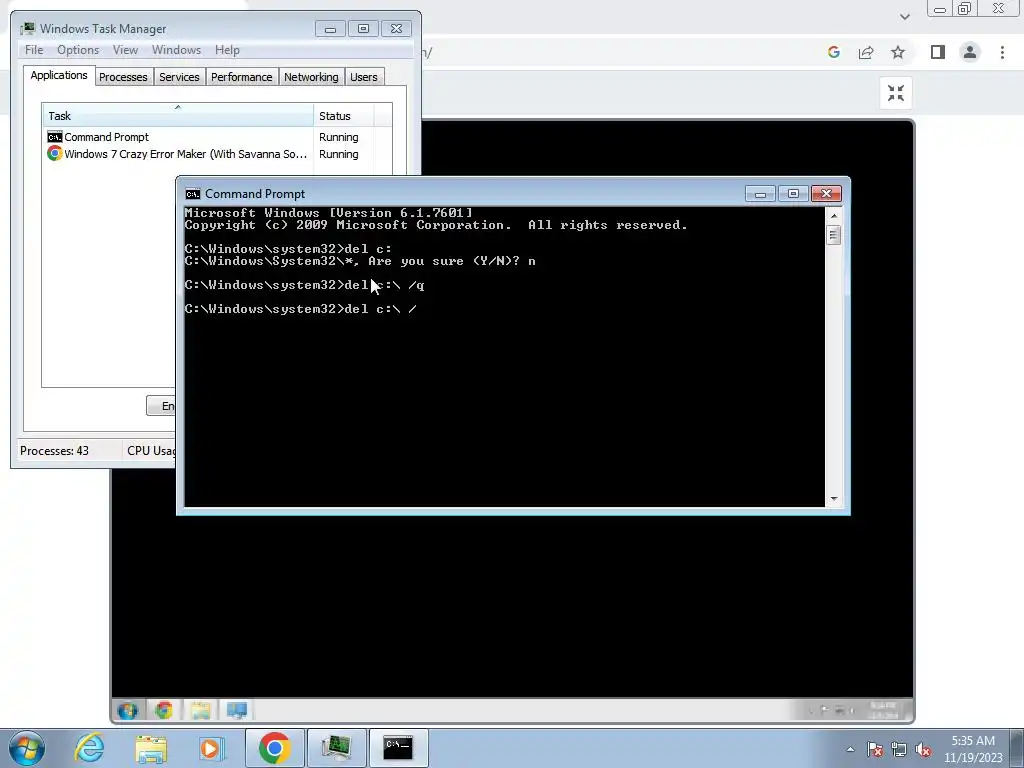Click Google icon in Chrome address bar
Screen dimensions: 1024x768
tap(833, 52)
